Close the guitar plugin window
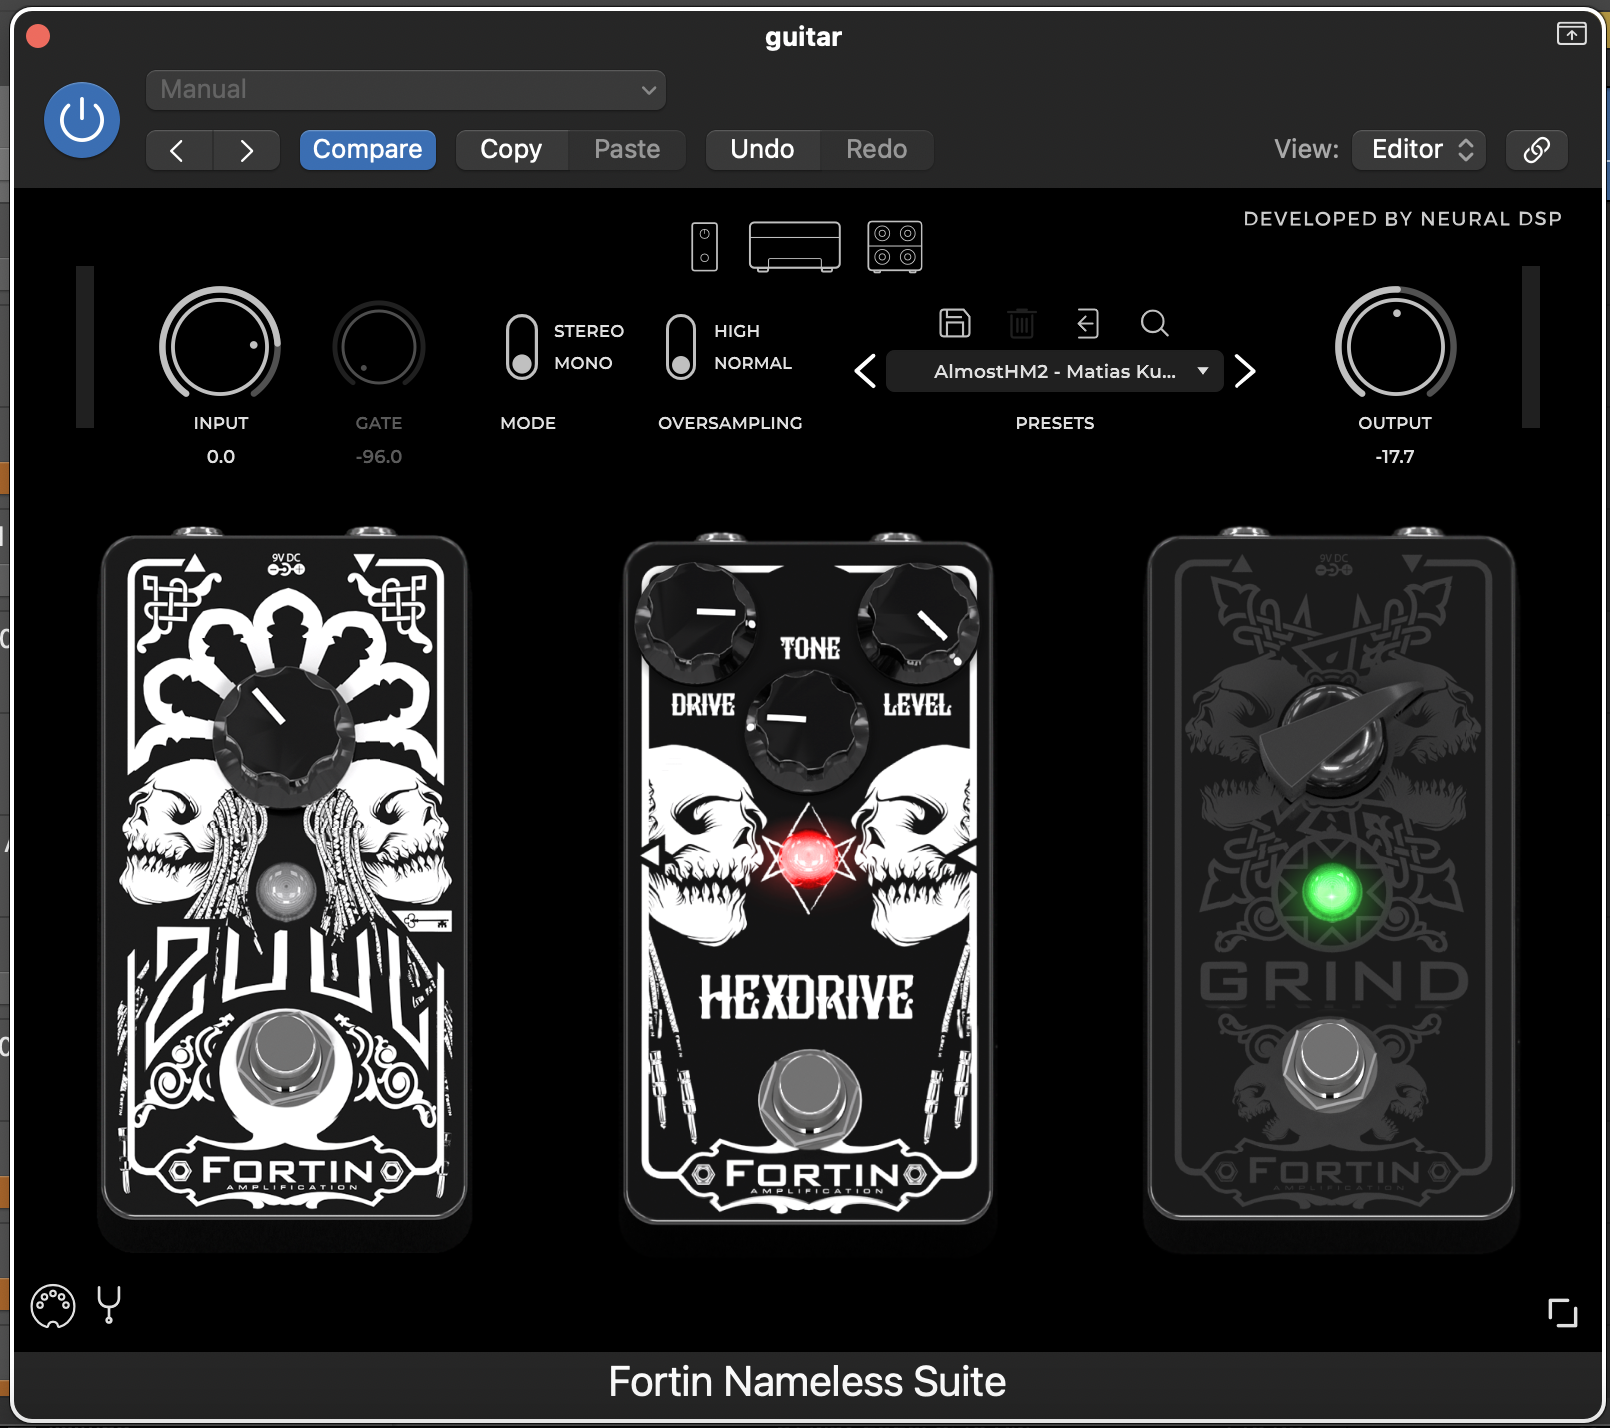The width and height of the screenshot is (1610, 1428). click(x=38, y=37)
